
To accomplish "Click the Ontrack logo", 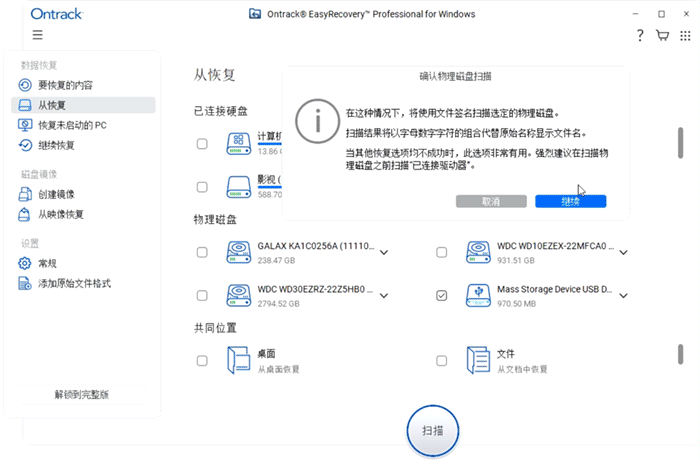I will click(57, 14).
